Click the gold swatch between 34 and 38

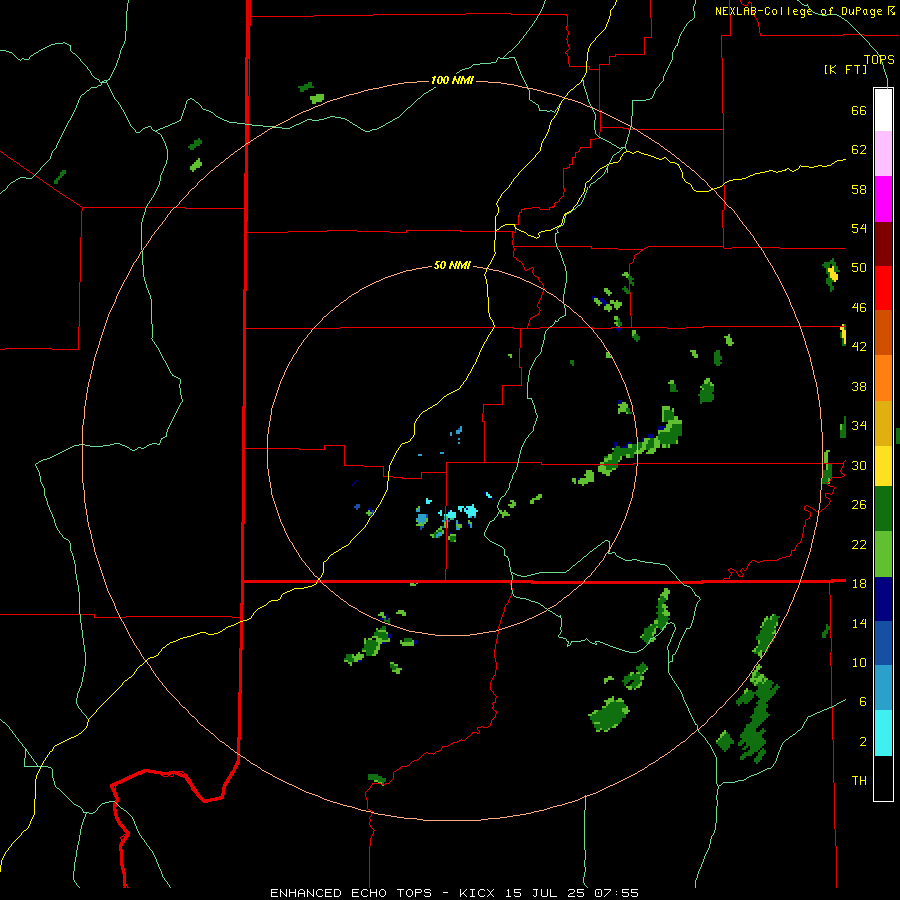(883, 423)
